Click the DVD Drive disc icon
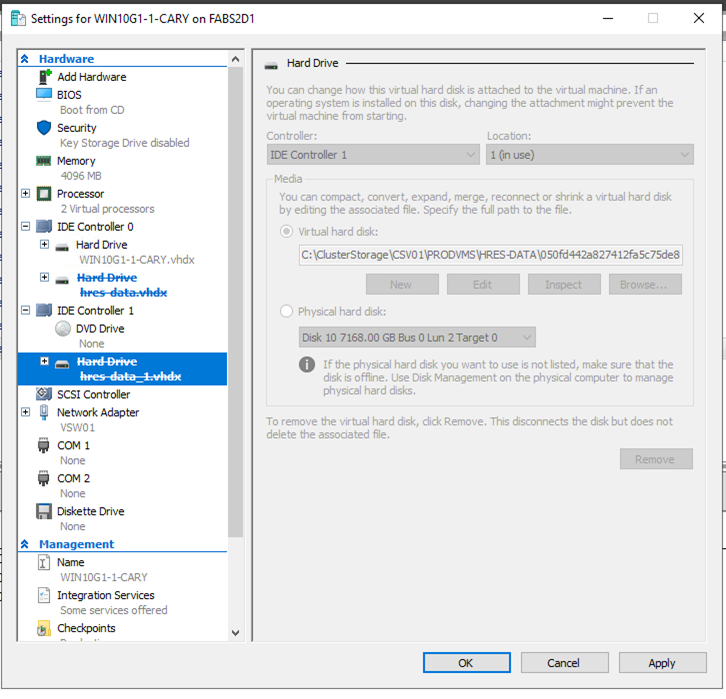 (63, 328)
